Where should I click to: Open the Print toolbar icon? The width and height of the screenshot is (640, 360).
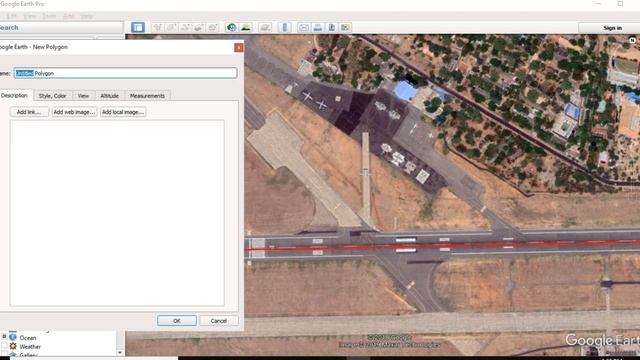(x=318, y=27)
